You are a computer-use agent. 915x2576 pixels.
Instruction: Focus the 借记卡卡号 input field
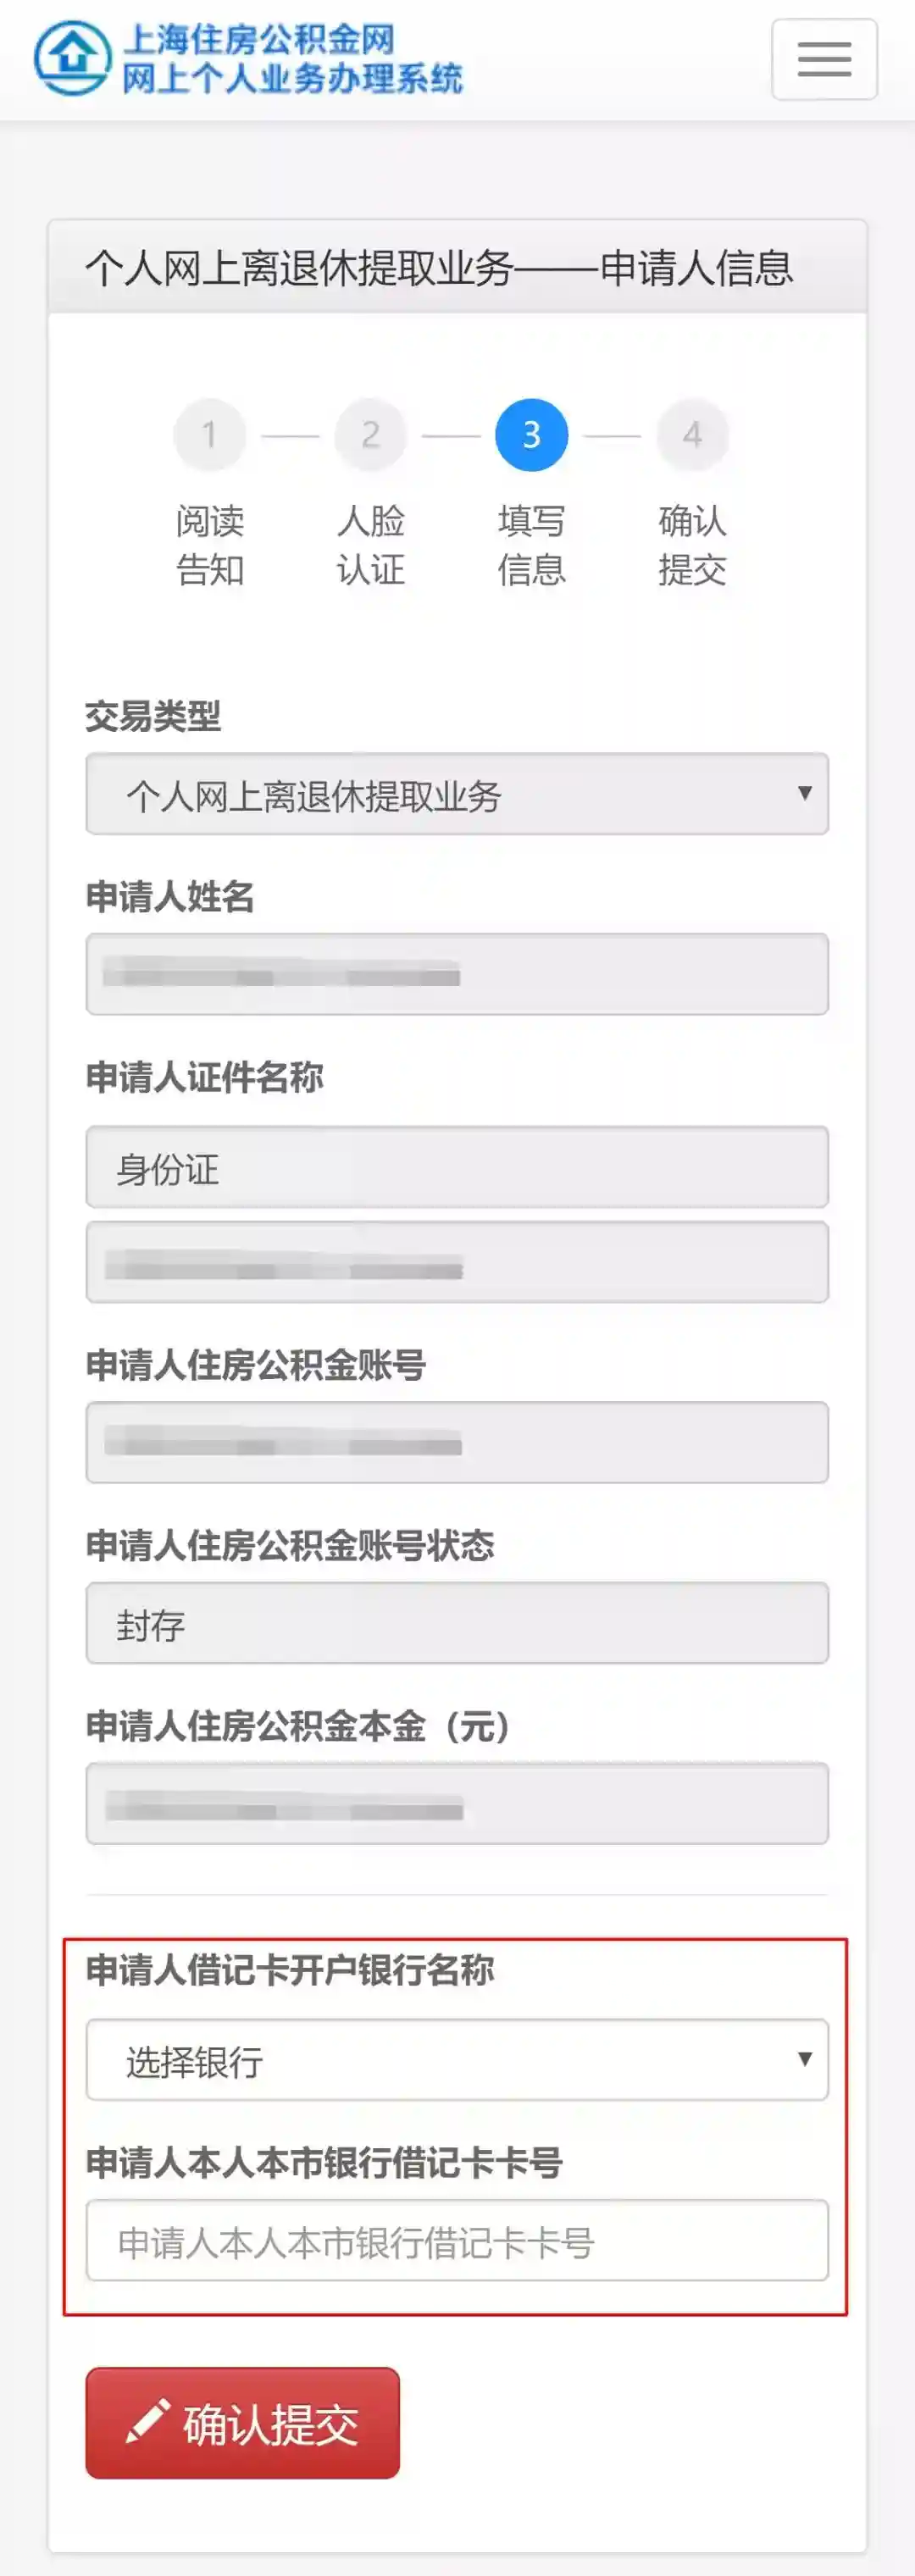[x=457, y=2241]
